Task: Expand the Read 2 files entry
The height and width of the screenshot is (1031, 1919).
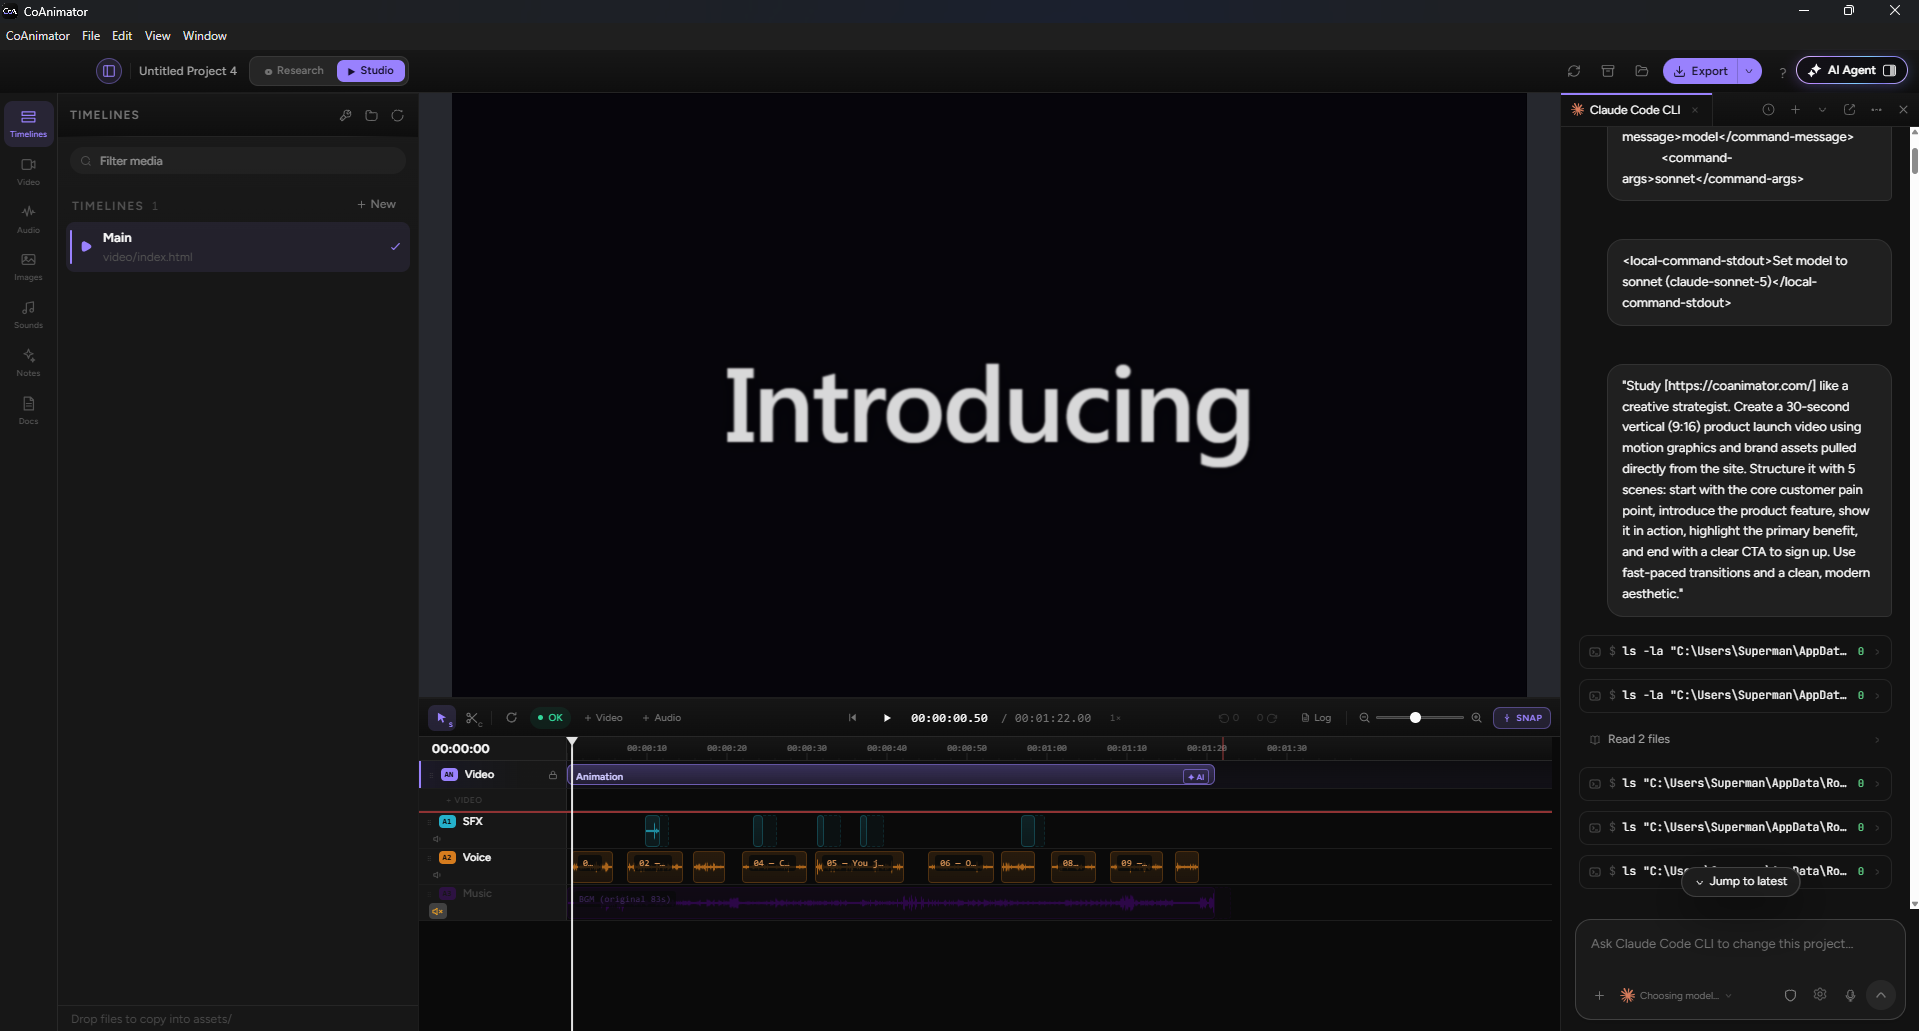Action: click(x=1735, y=739)
